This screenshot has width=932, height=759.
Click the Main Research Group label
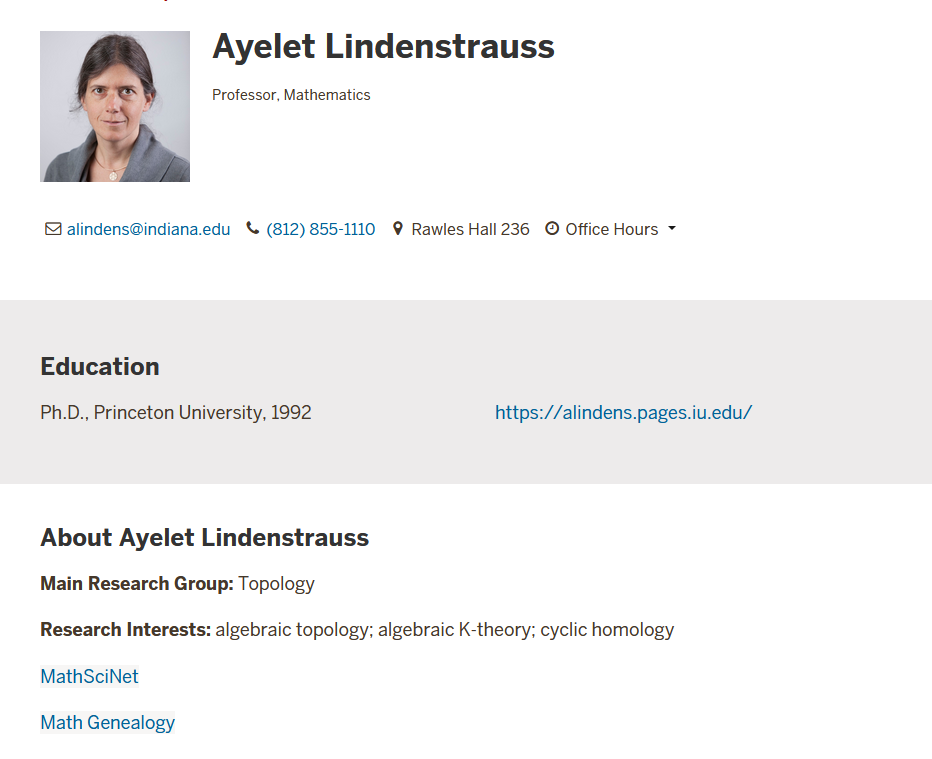[x=137, y=584]
